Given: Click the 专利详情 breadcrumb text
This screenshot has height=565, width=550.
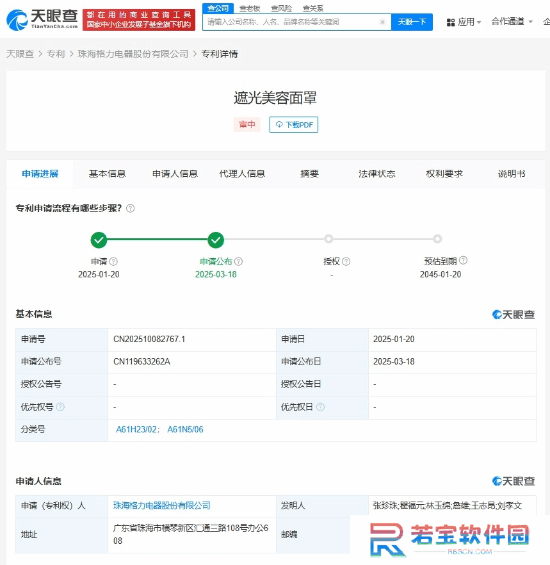Looking at the screenshot, I should click(x=219, y=54).
